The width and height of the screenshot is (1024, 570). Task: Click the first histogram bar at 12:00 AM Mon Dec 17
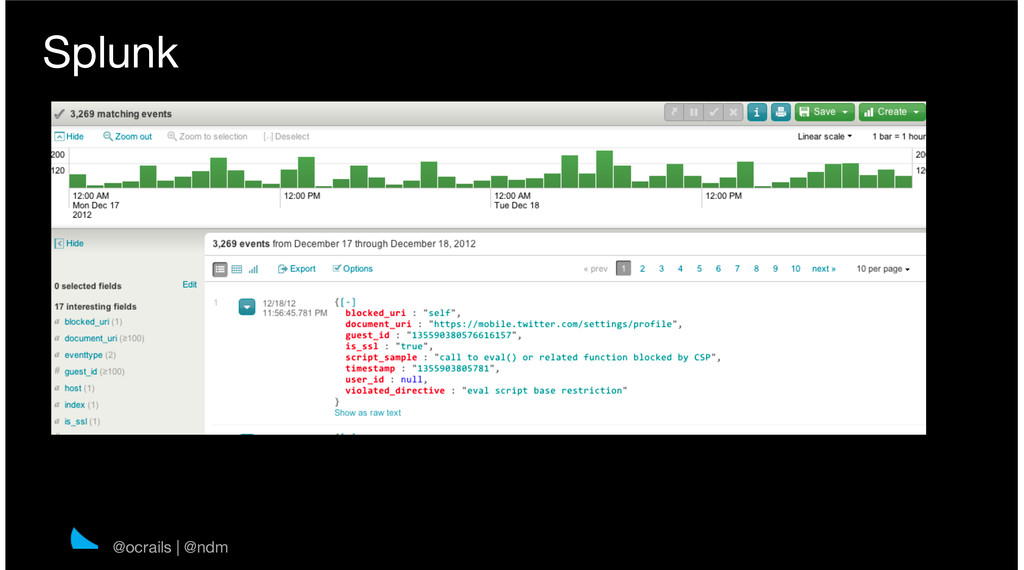pyautogui.click(x=78, y=181)
